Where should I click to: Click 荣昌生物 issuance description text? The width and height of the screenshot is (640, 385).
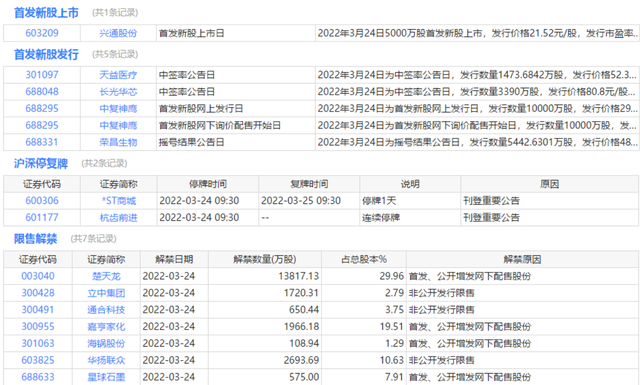point(477,142)
